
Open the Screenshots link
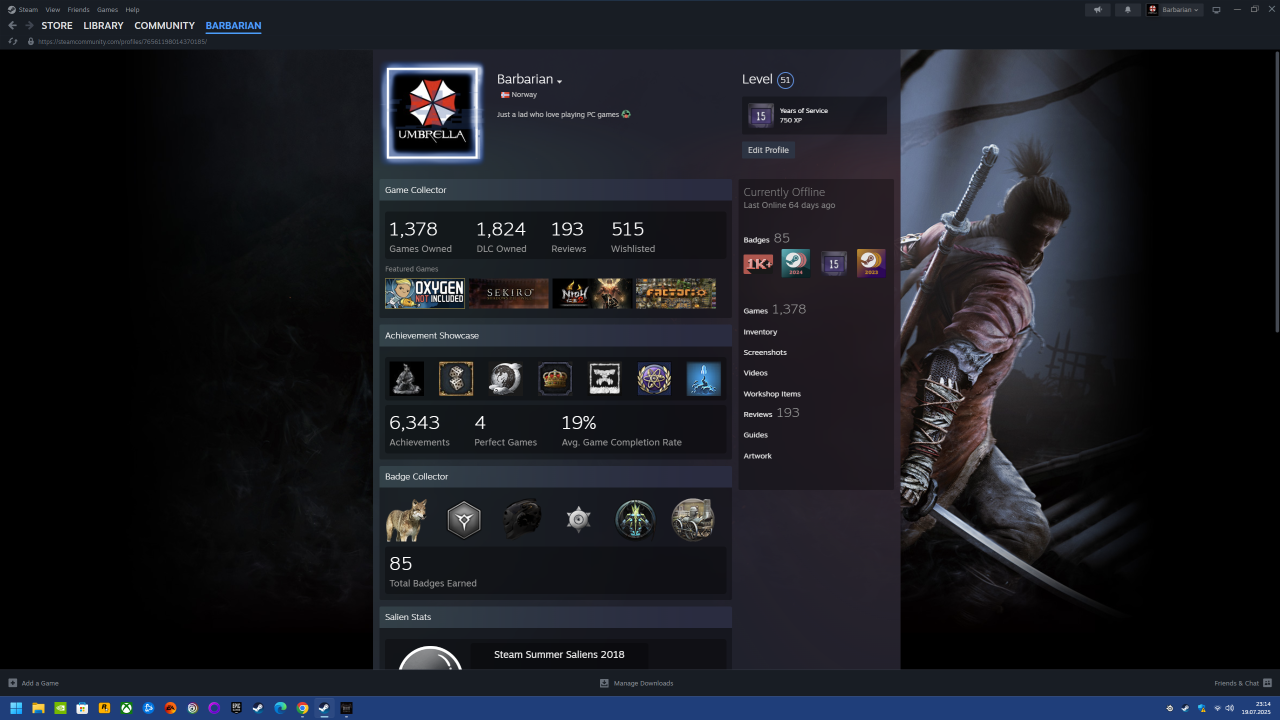[765, 353]
